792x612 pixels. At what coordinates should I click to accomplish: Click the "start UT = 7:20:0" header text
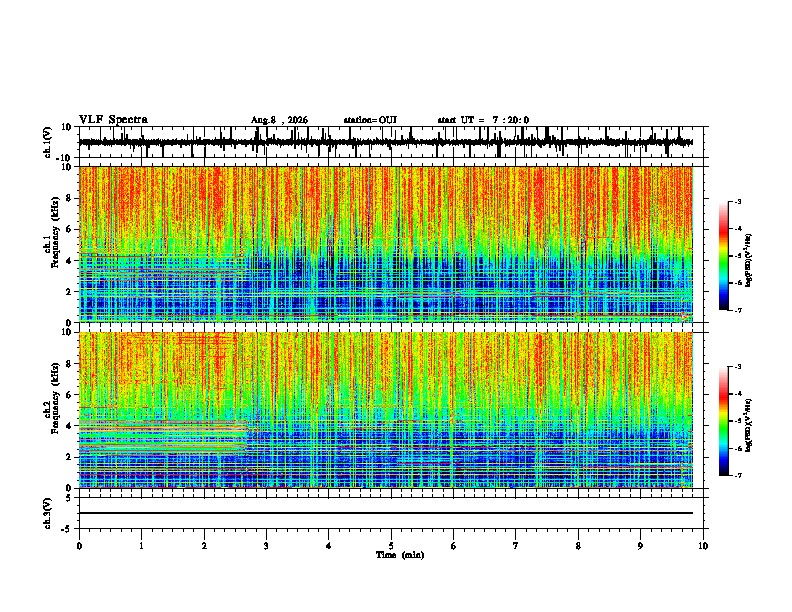point(483,120)
